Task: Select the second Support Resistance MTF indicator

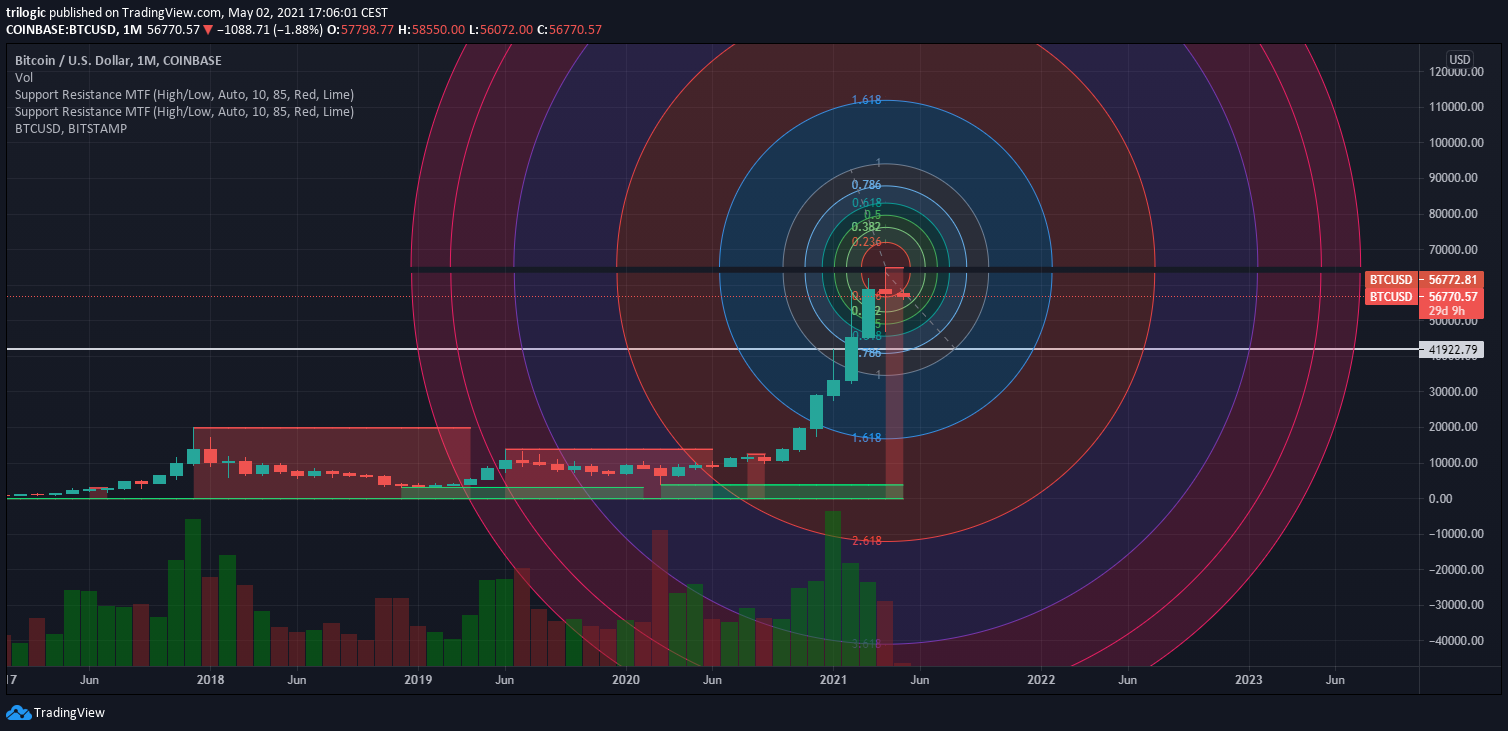Action: [184, 111]
